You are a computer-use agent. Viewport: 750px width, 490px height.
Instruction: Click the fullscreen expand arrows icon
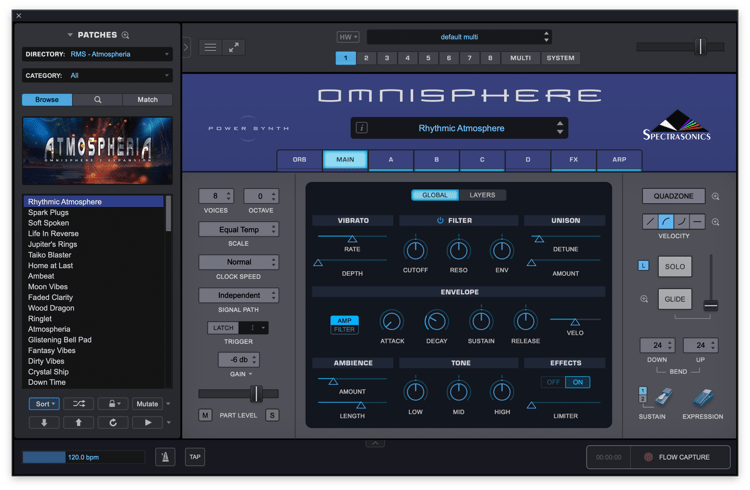click(x=234, y=47)
